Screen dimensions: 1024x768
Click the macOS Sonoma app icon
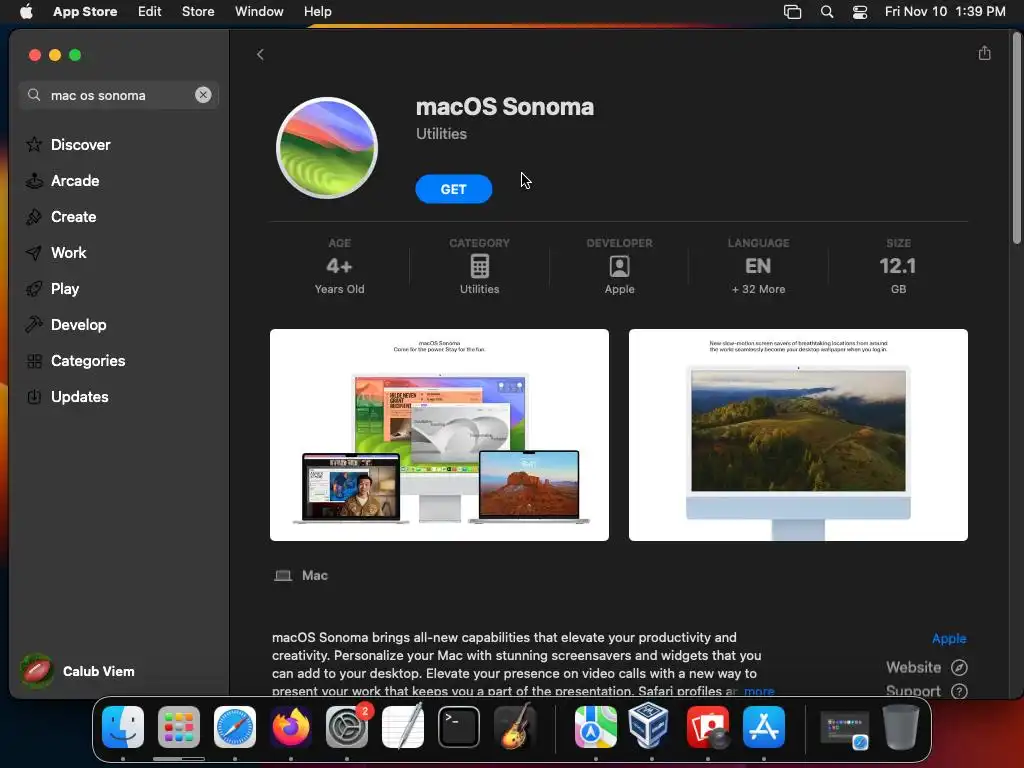(327, 148)
